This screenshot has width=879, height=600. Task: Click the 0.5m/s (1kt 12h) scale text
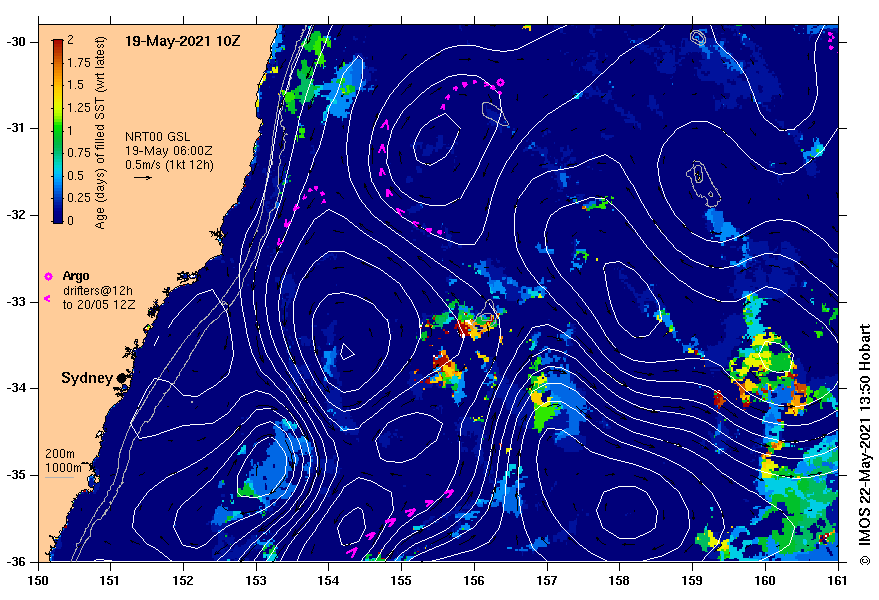pyautogui.click(x=169, y=165)
